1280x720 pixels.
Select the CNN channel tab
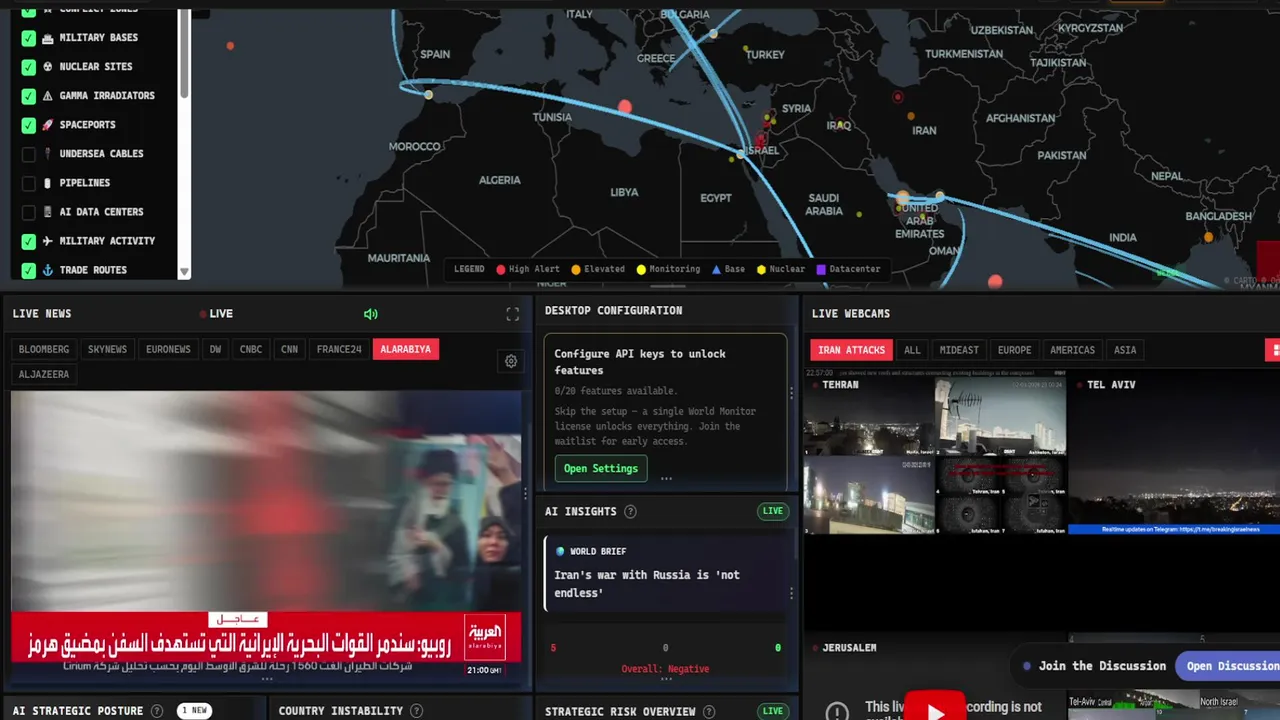(x=289, y=350)
